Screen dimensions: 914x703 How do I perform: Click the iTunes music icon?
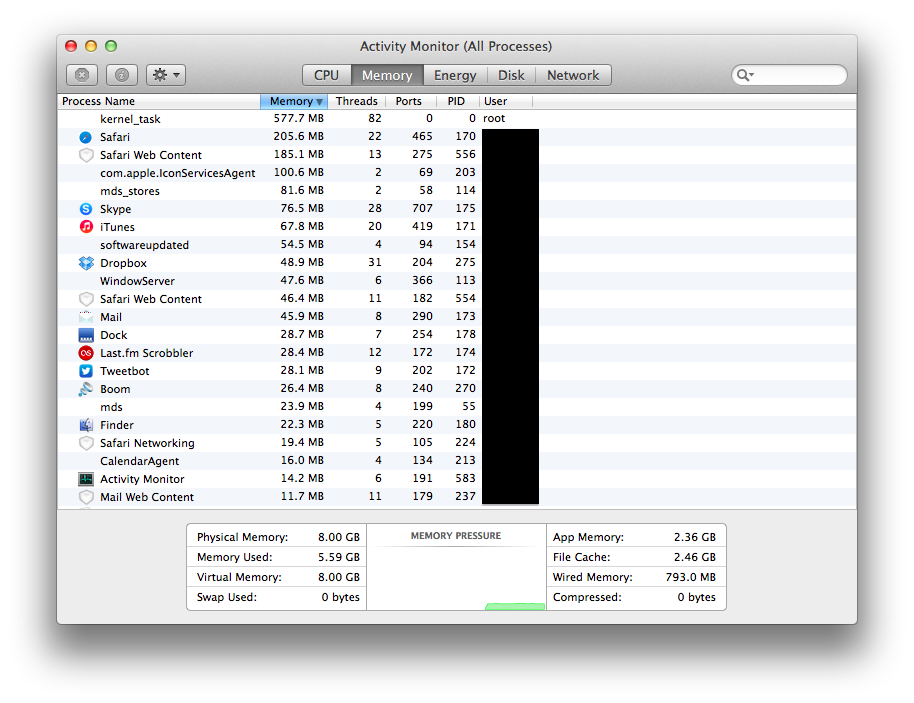86,227
